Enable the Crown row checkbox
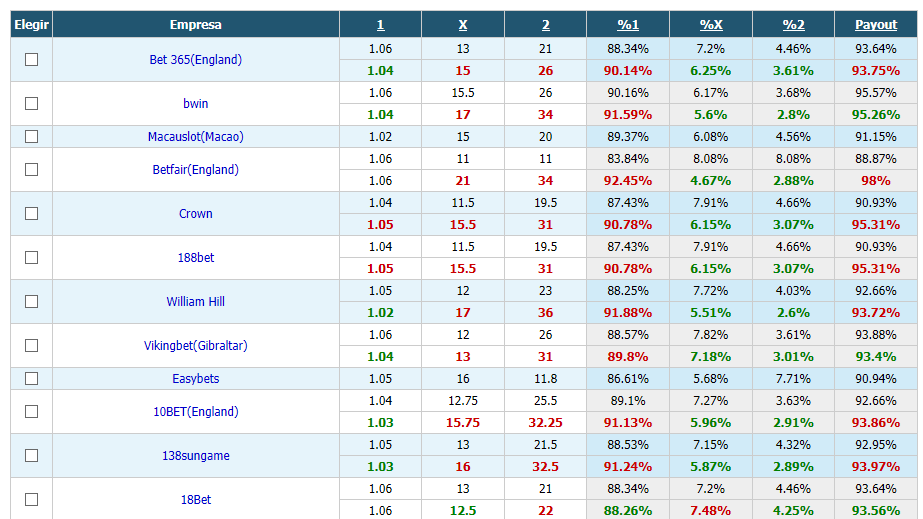Viewport: 923px width, 519px height. coord(32,214)
